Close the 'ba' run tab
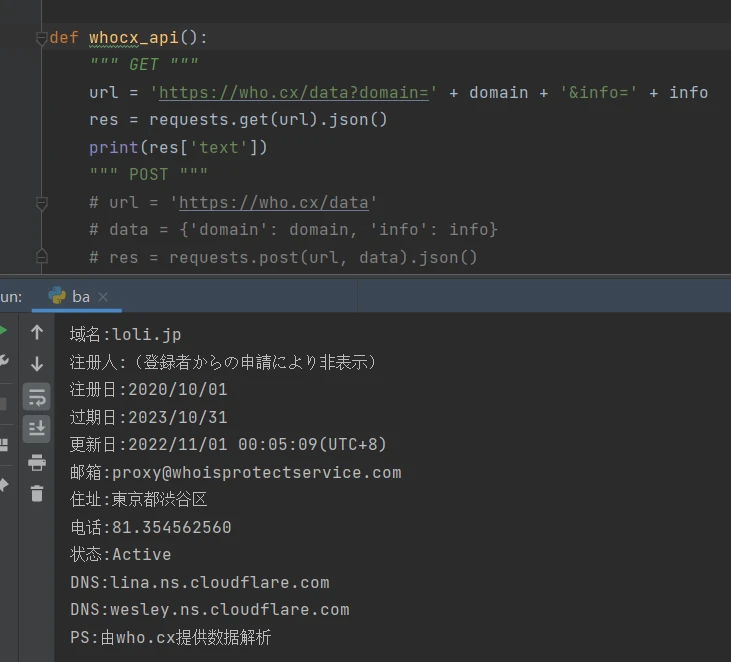Viewport: 731px width, 662px height. coord(103,297)
